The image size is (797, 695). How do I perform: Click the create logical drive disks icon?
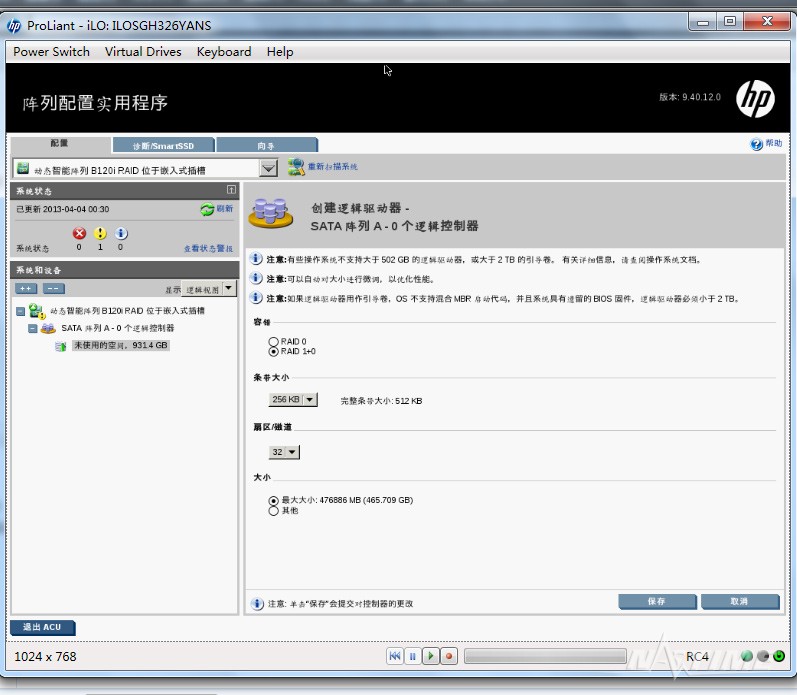(x=270, y=213)
